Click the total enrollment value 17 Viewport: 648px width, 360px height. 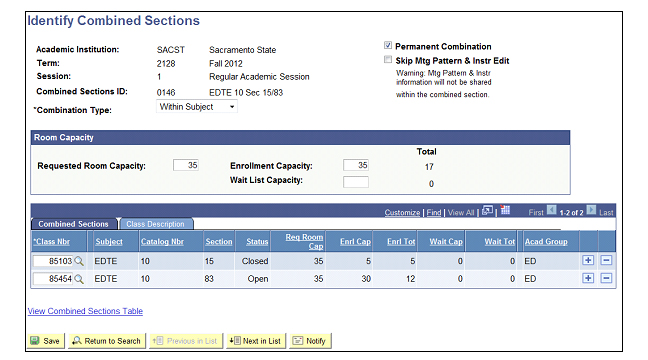pos(429,167)
